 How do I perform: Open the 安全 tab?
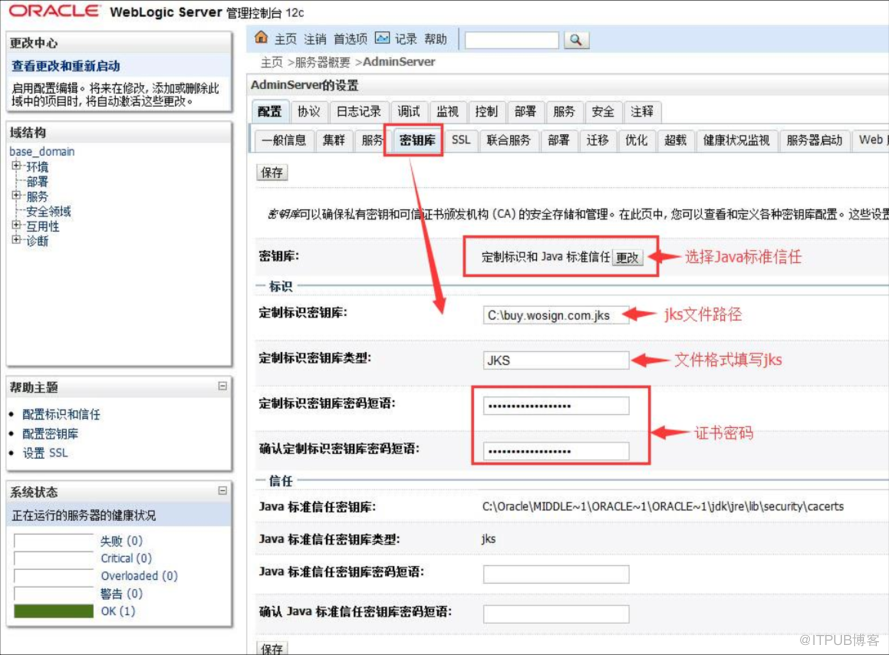[x=603, y=111]
